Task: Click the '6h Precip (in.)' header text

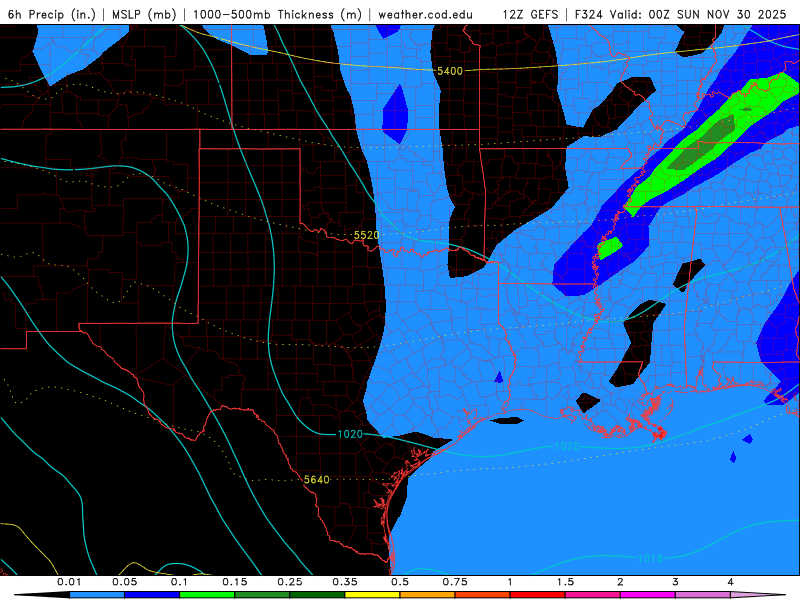Action: click(52, 14)
